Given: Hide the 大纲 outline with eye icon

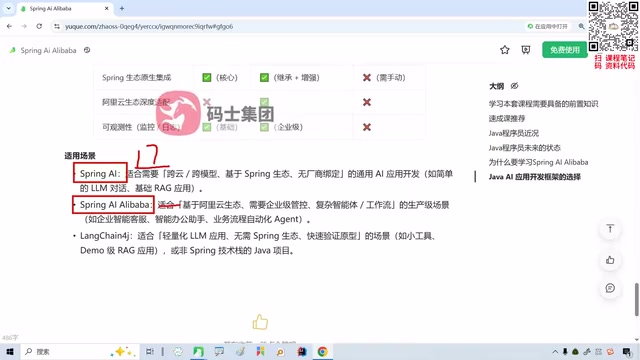Looking at the screenshot, I should pyautogui.click(x=514, y=86).
